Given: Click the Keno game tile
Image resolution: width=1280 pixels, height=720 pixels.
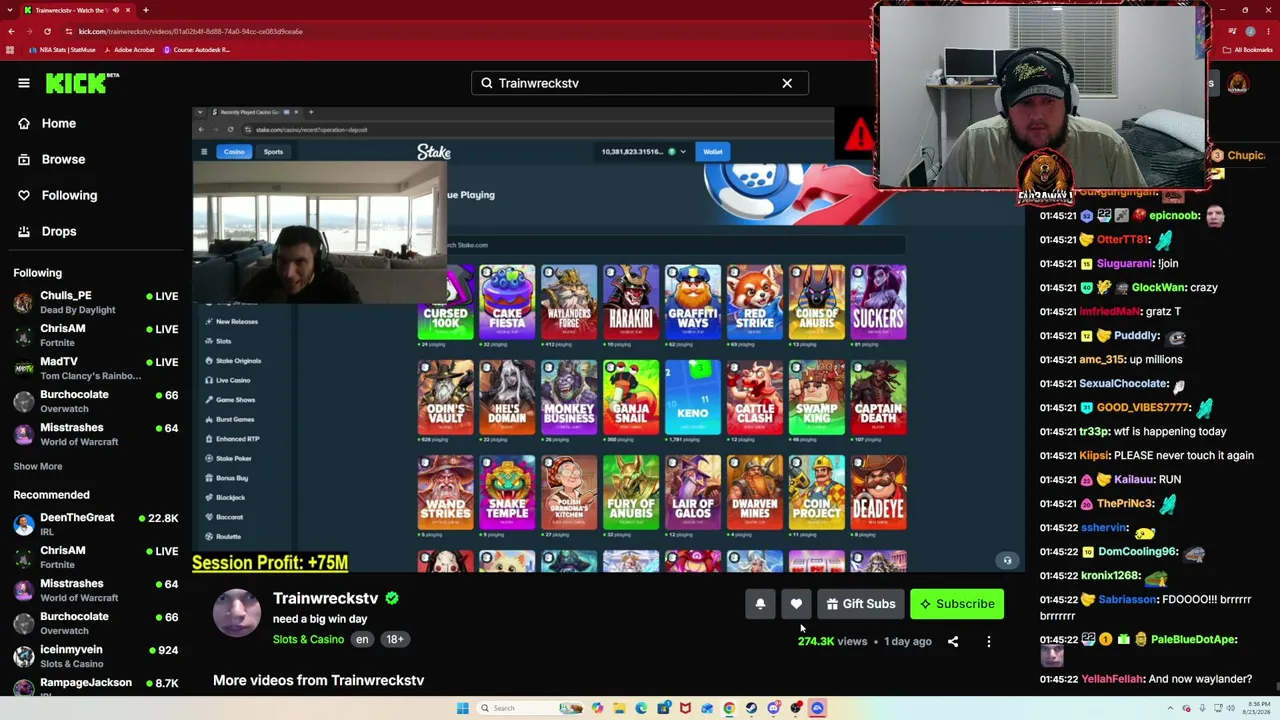Looking at the screenshot, I should pyautogui.click(x=693, y=397).
